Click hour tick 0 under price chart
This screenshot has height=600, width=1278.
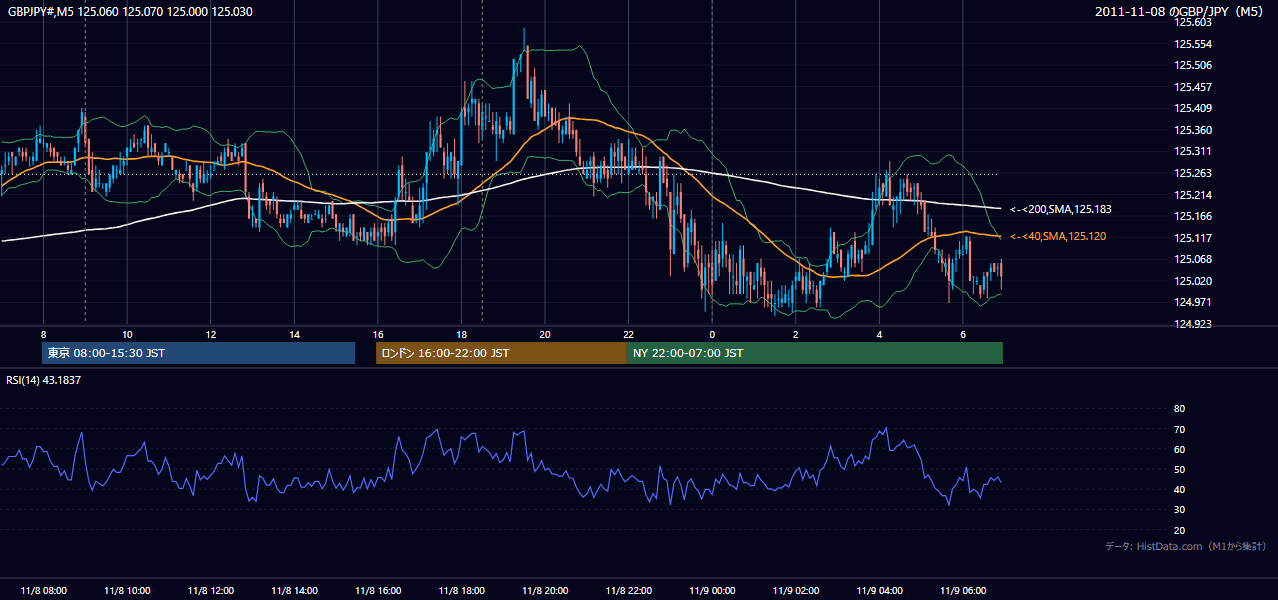tap(712, 334)
